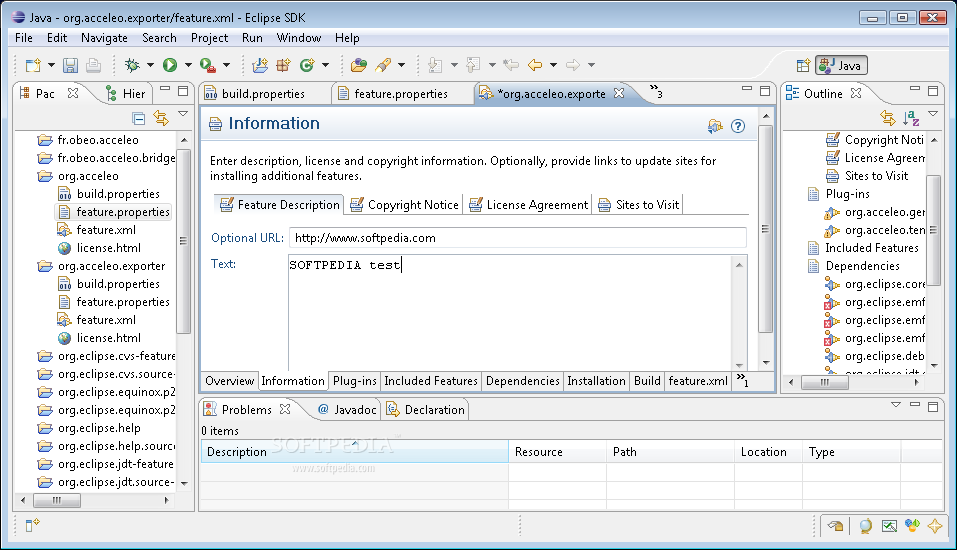Open Package Explorer view menu triangle
The width and height of the screenshot is (957, 550).
pos(183,114)
